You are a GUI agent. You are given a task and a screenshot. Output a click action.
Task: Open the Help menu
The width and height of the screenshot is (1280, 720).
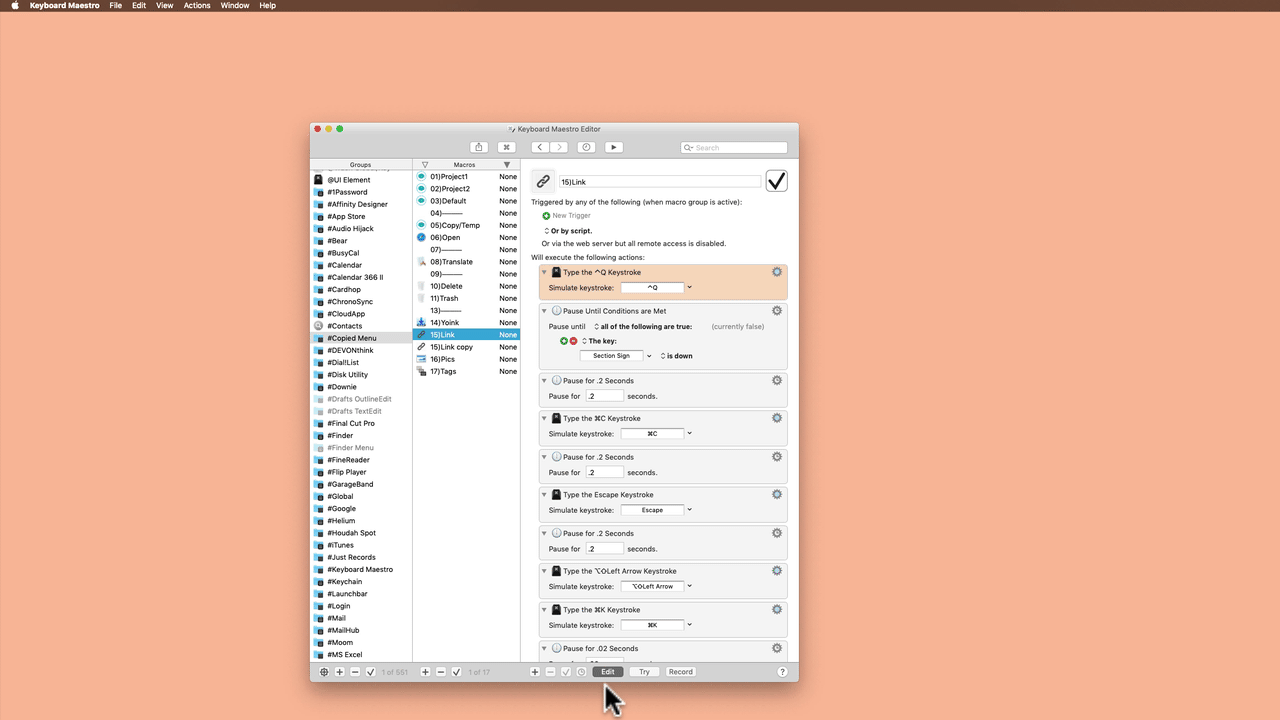pyautogui.click(x=267, y=5)
